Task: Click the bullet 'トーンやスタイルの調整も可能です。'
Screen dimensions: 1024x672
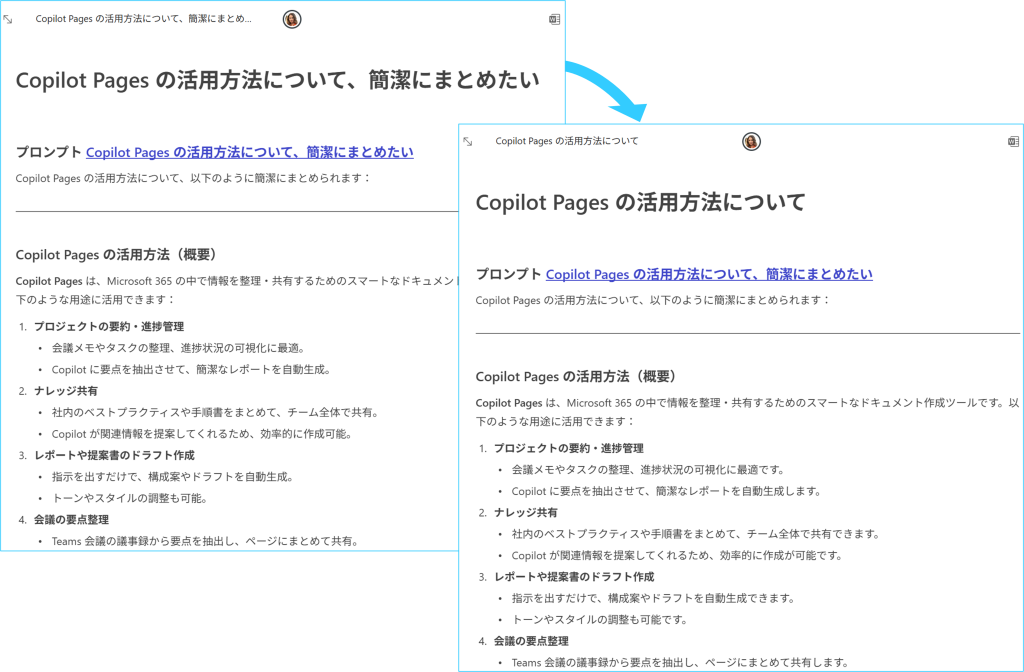Action: pos(600,620)
